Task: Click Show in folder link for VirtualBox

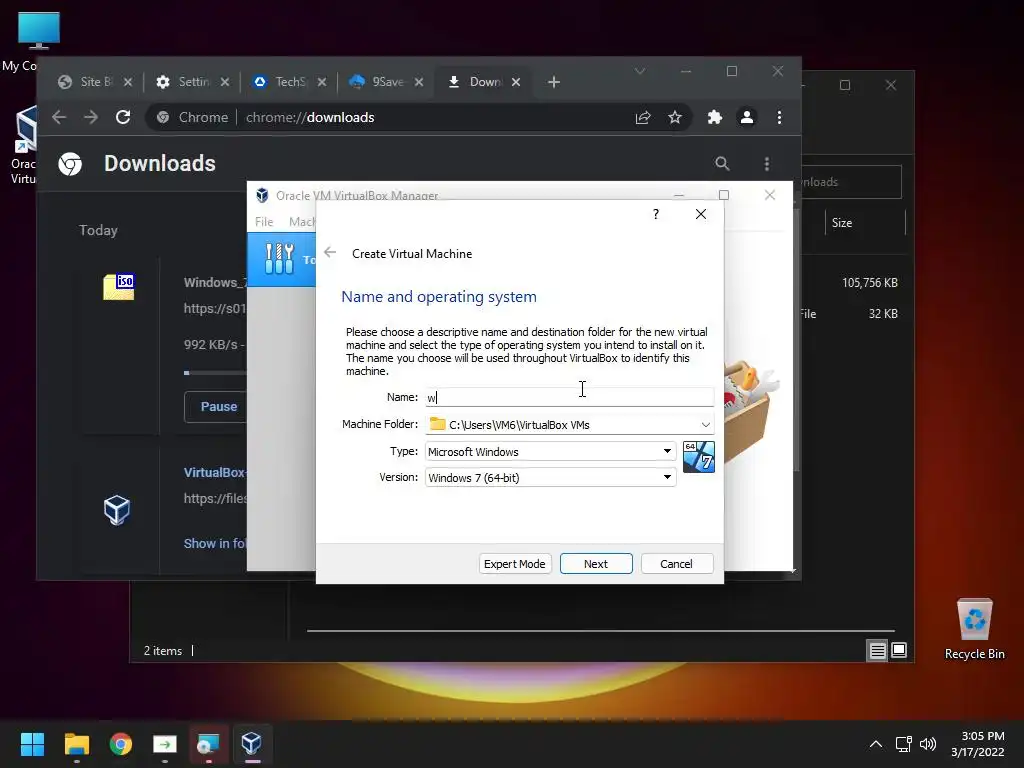Action: pyautogui.click(x=216, y=543)
